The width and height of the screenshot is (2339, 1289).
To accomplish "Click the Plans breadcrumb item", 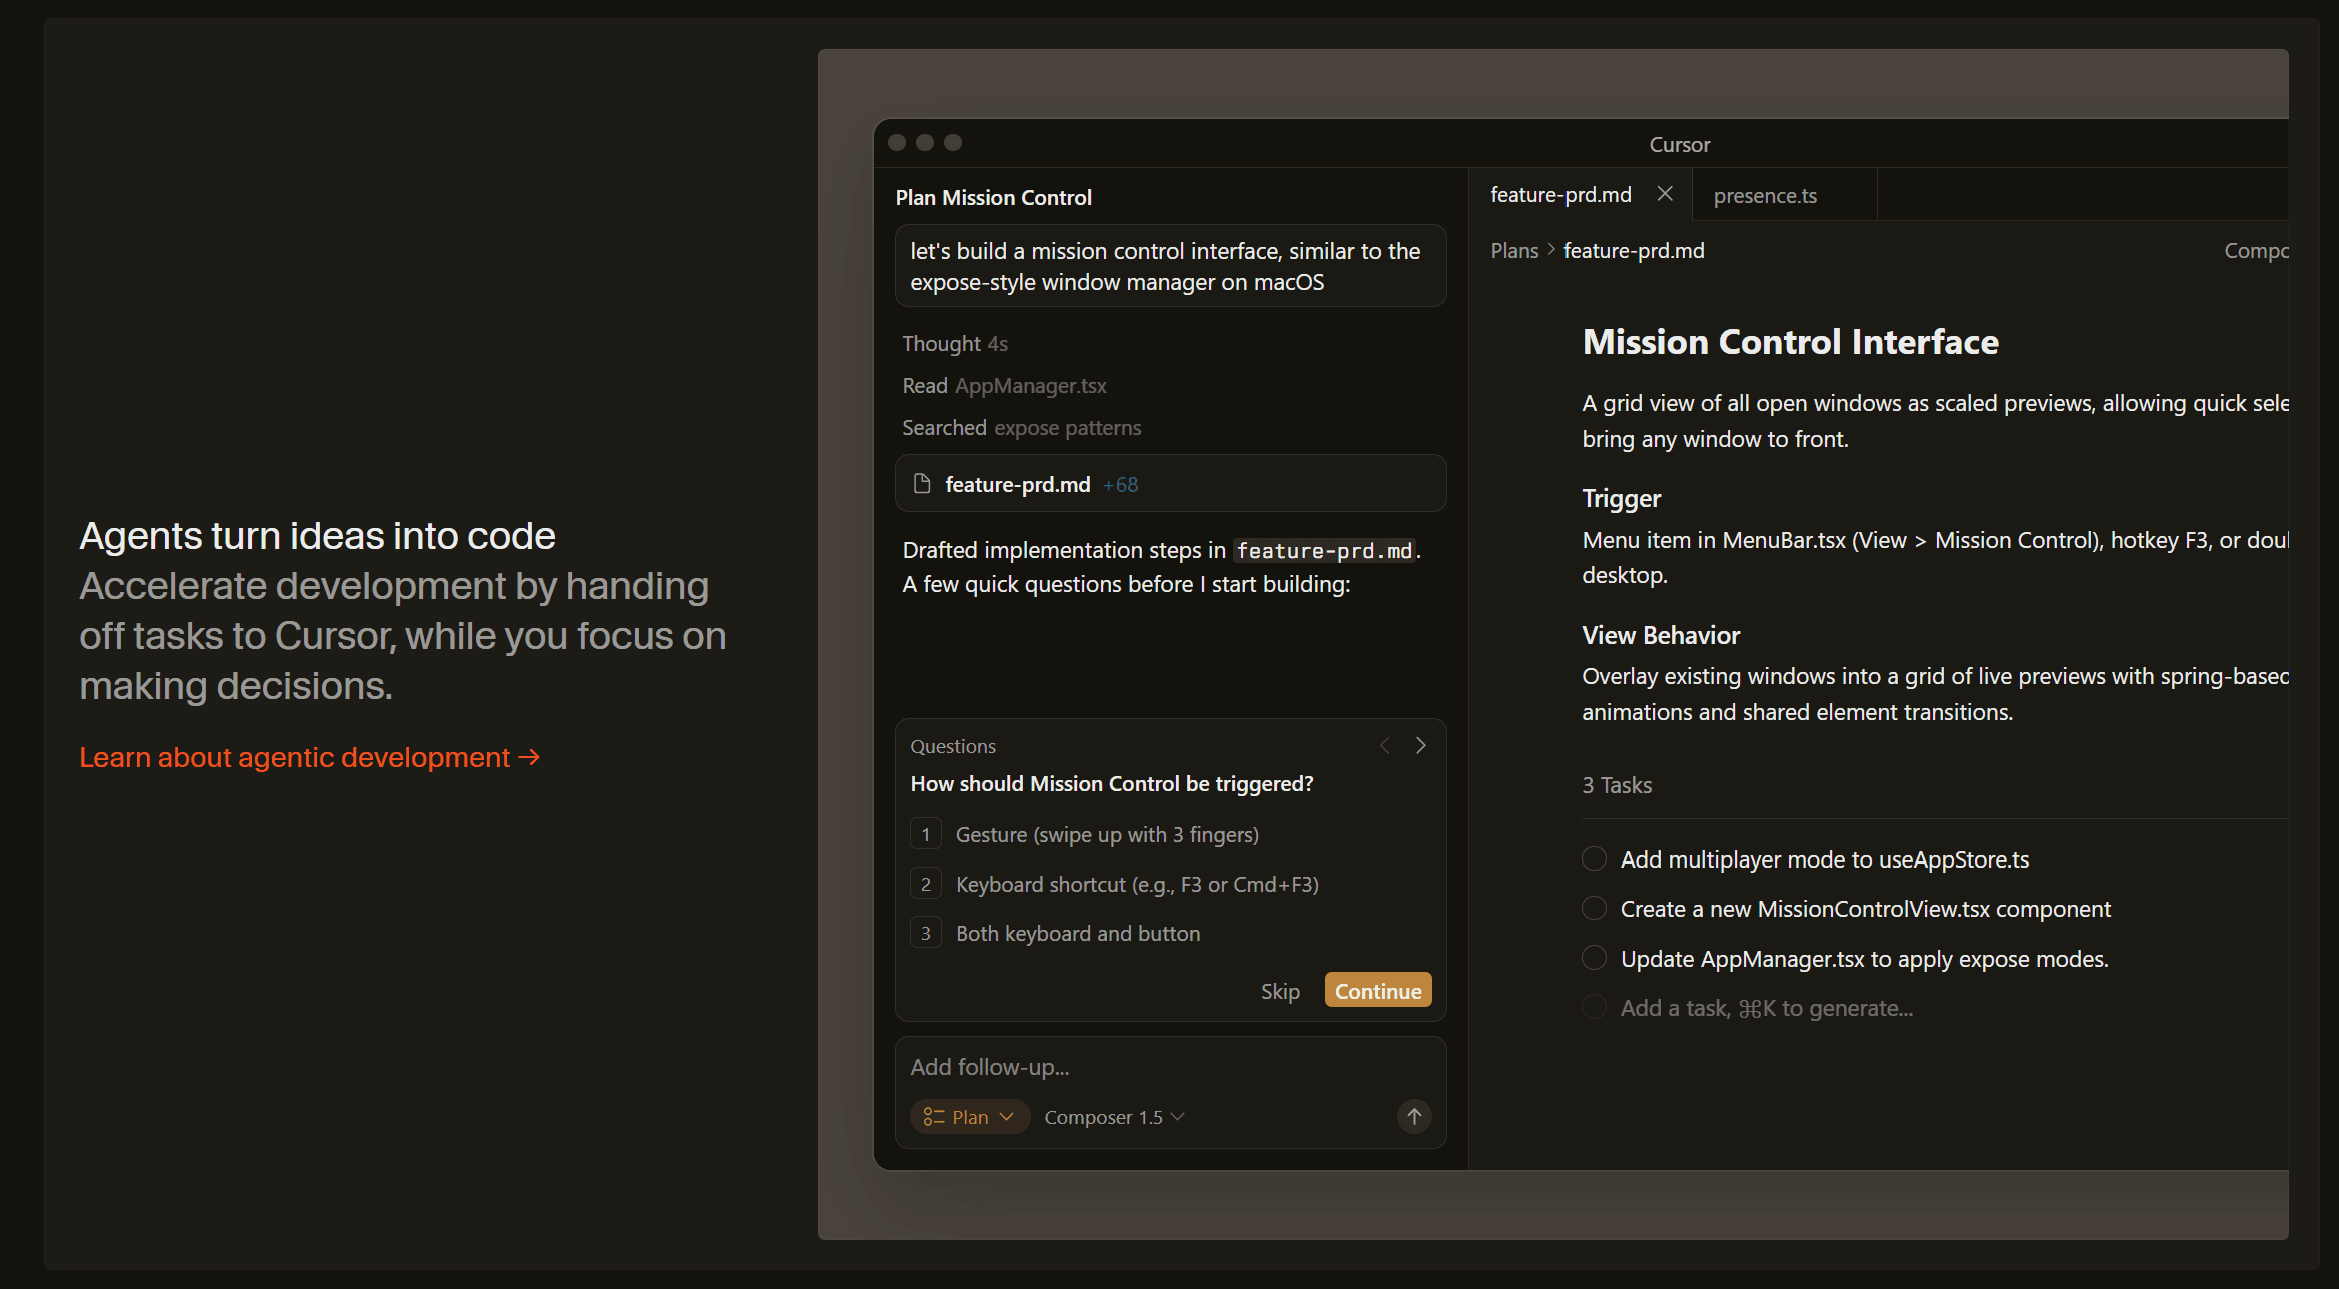I will [1514, 250].
